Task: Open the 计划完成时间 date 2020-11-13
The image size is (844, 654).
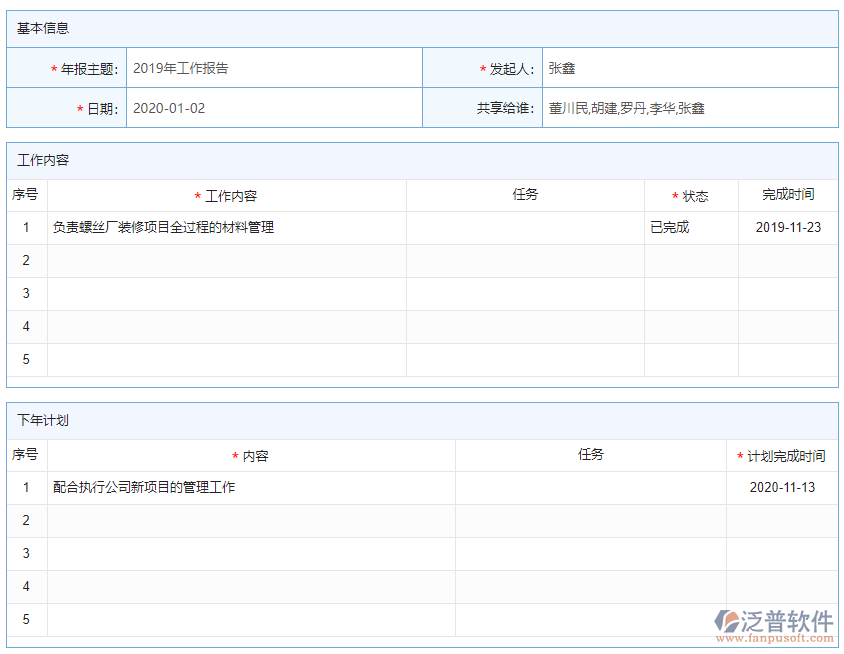Action: pyautogui.click(x=782, y=487)
